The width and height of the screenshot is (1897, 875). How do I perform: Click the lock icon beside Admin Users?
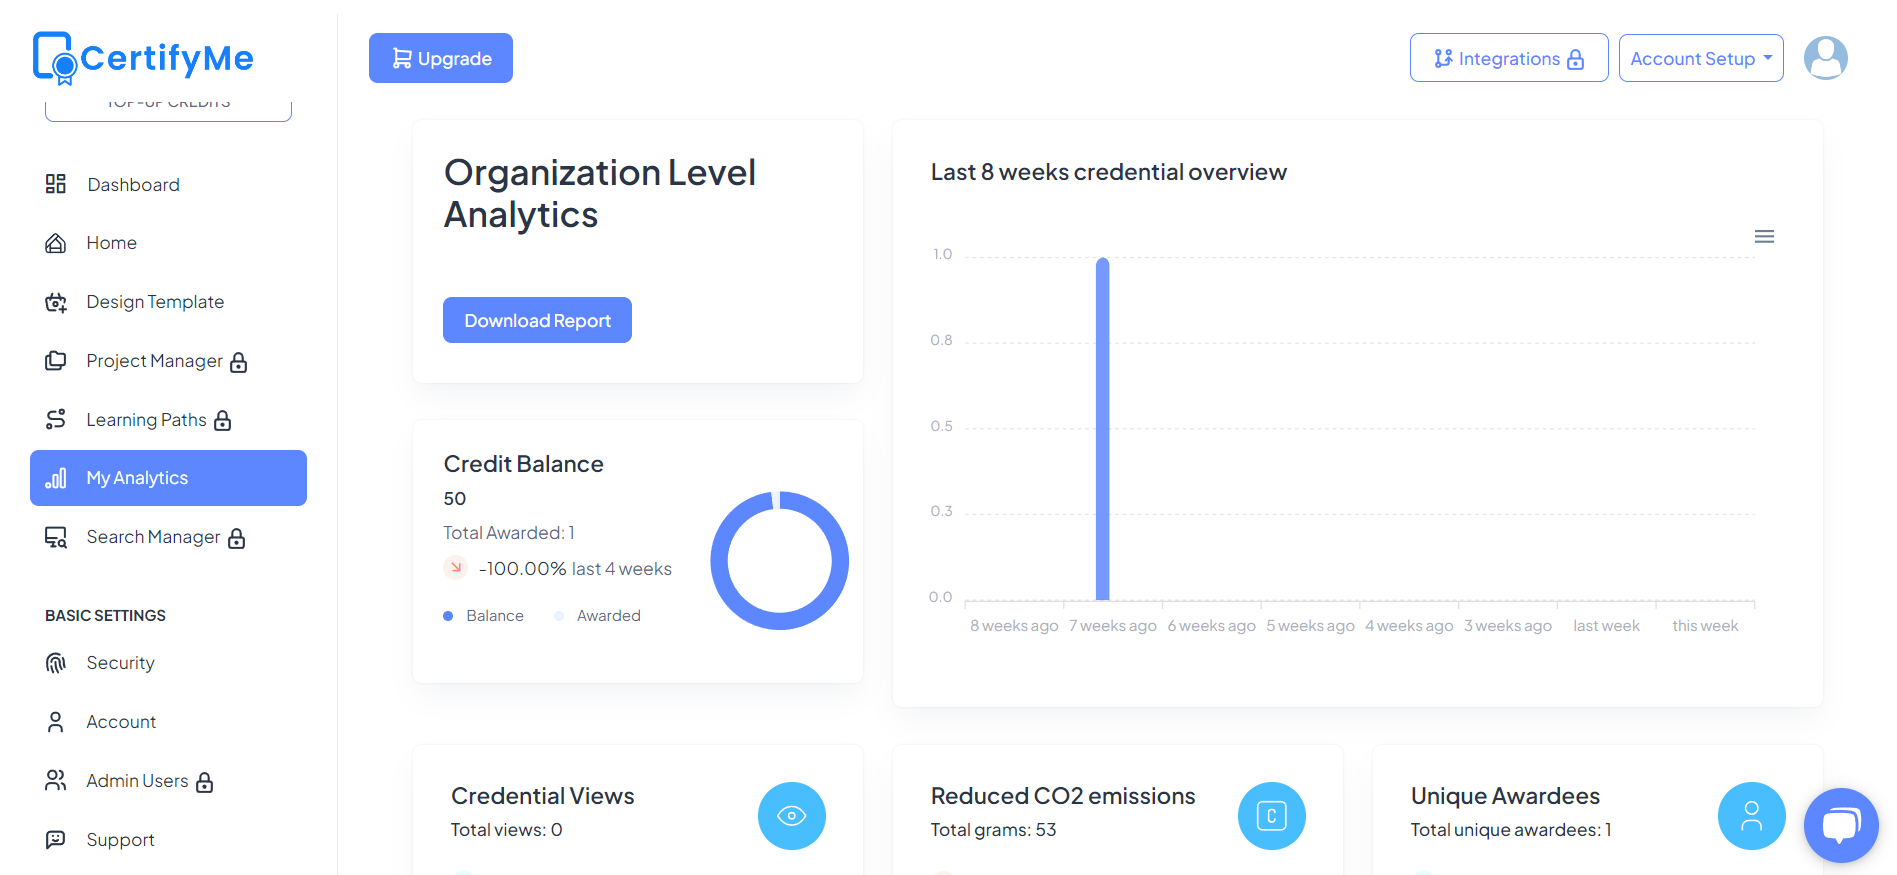[x=204, y=782]
